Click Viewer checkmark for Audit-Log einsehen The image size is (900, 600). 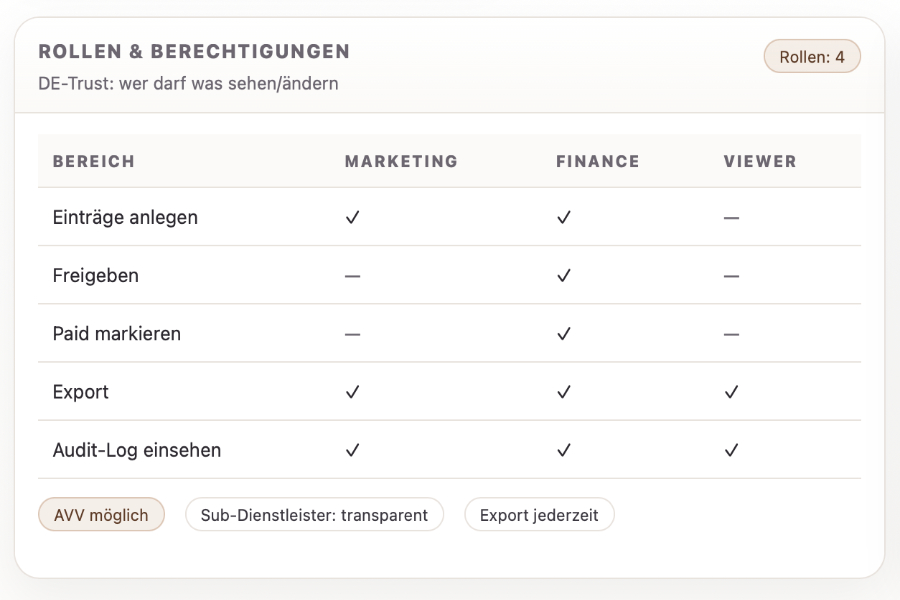pos(731,450)
